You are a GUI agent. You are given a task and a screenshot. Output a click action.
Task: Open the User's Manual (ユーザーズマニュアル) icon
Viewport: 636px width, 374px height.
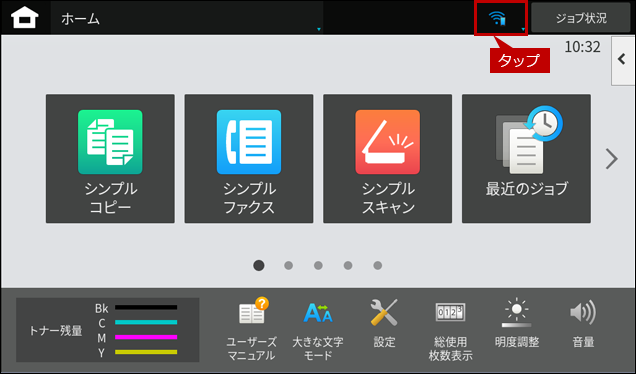pyautogui.click(x=251, y=329)
